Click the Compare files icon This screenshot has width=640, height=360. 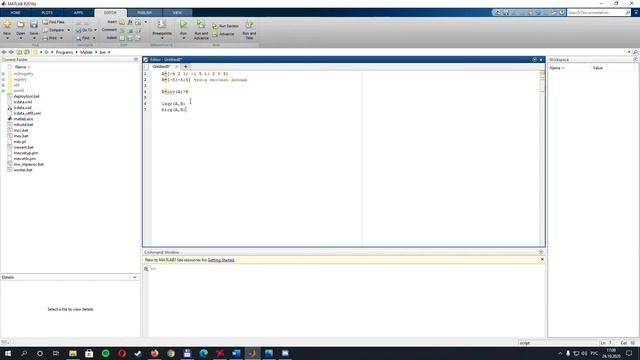pyautogui.click(x=45, y=30)
